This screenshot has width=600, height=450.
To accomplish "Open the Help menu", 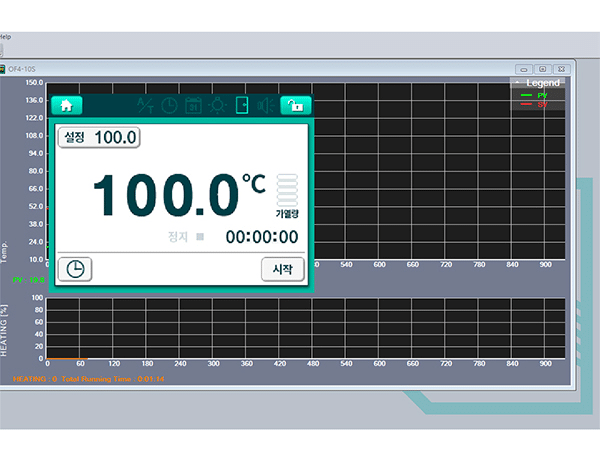I will pyautogui.click(x=5, y=36).
